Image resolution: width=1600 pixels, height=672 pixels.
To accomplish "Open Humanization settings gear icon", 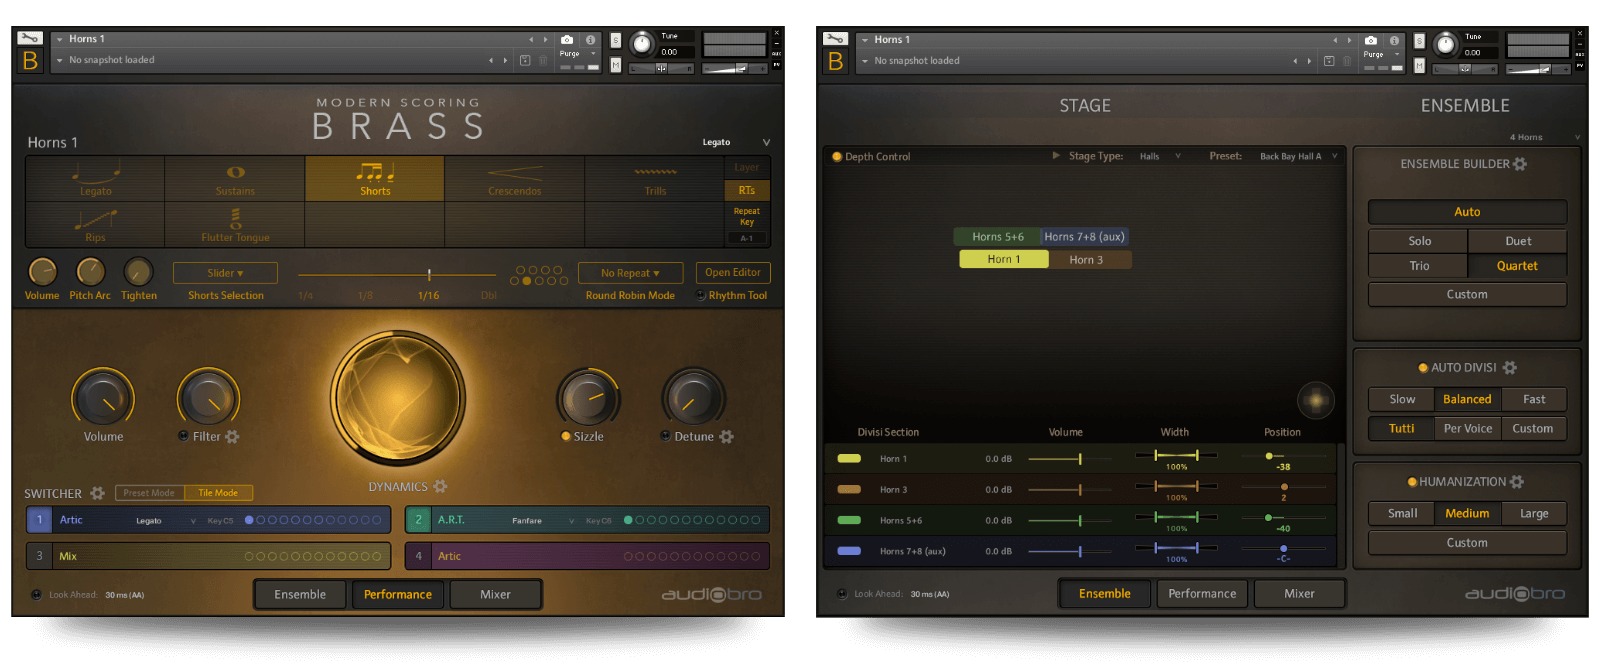I will tap(1517, 482).
